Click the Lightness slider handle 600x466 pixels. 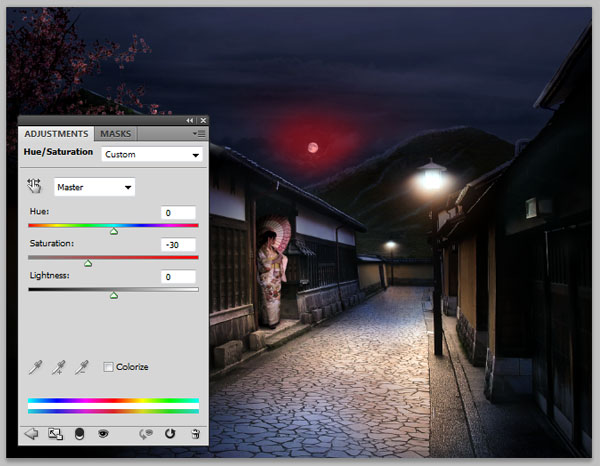coord(114,295)
